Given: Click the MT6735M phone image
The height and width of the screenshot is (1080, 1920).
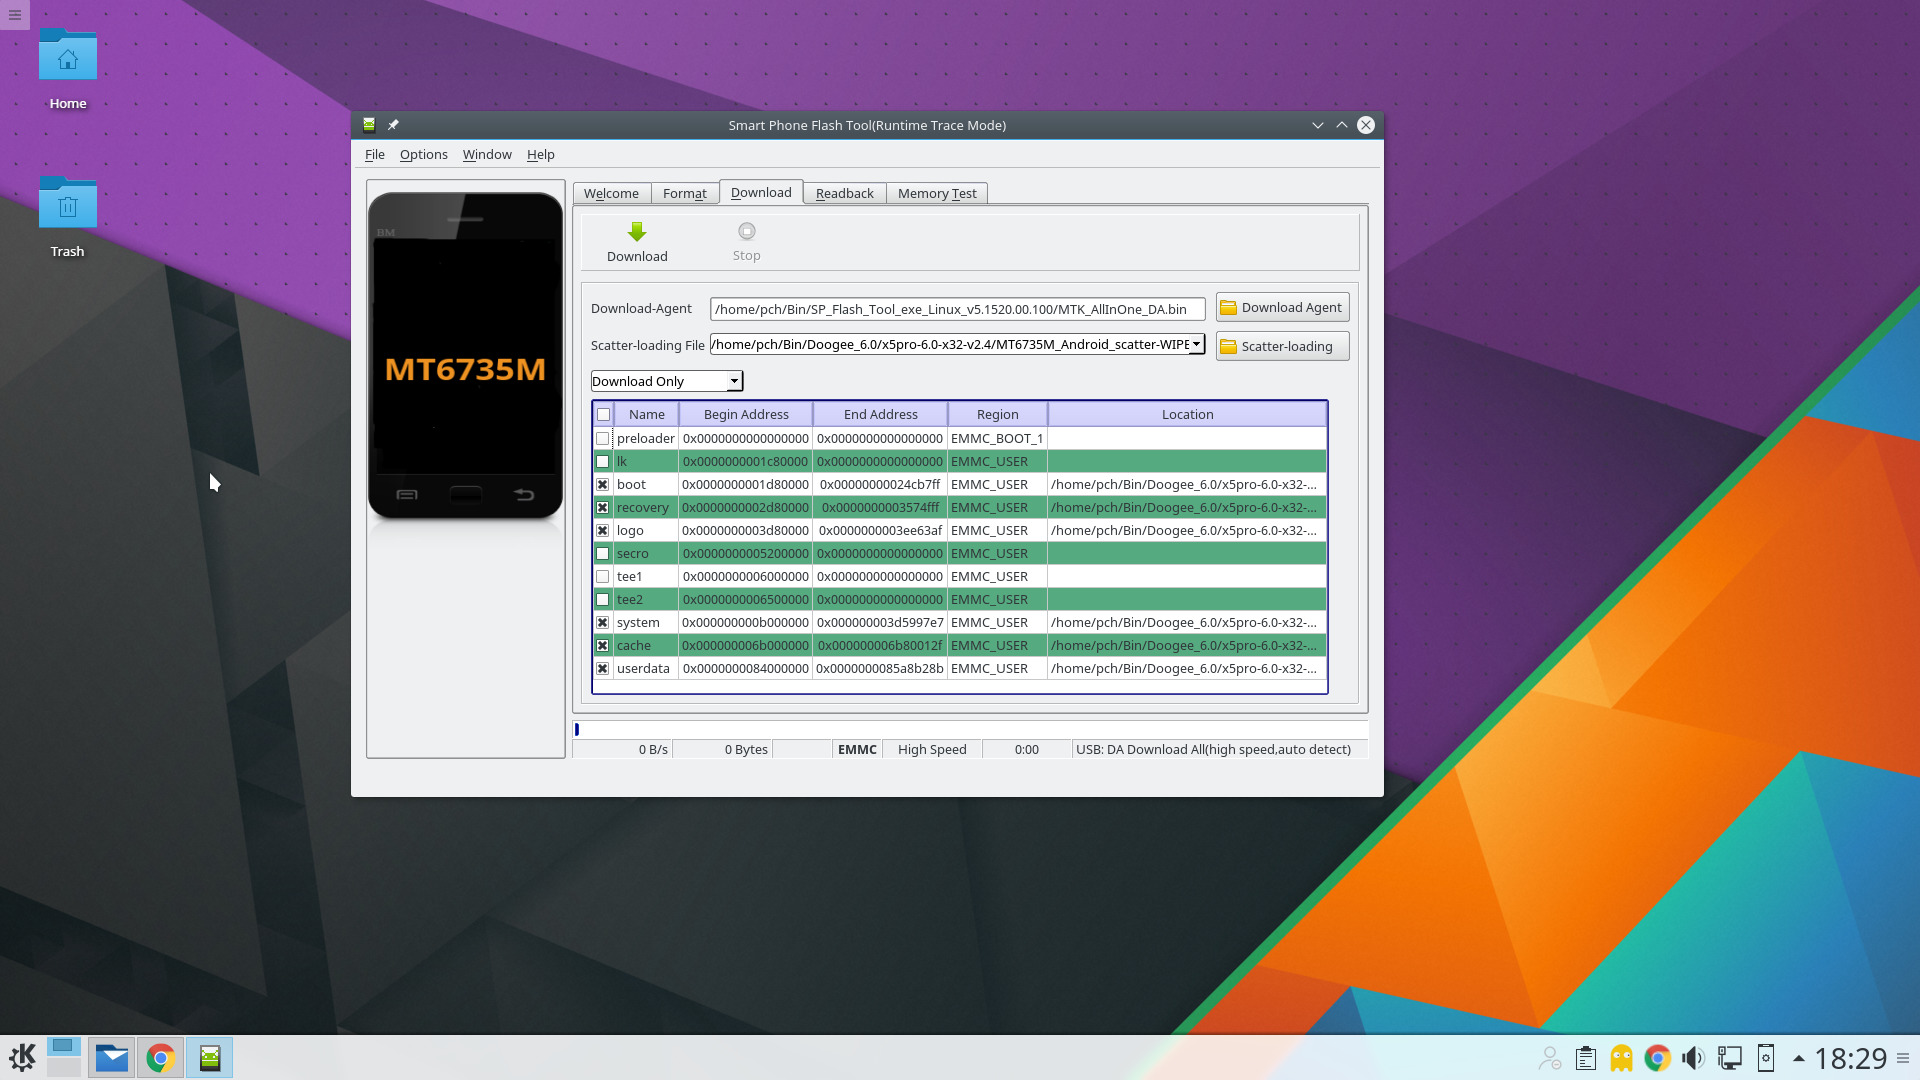Looking at the screenshot, I should pyautogui.click(x=466, y=356).
